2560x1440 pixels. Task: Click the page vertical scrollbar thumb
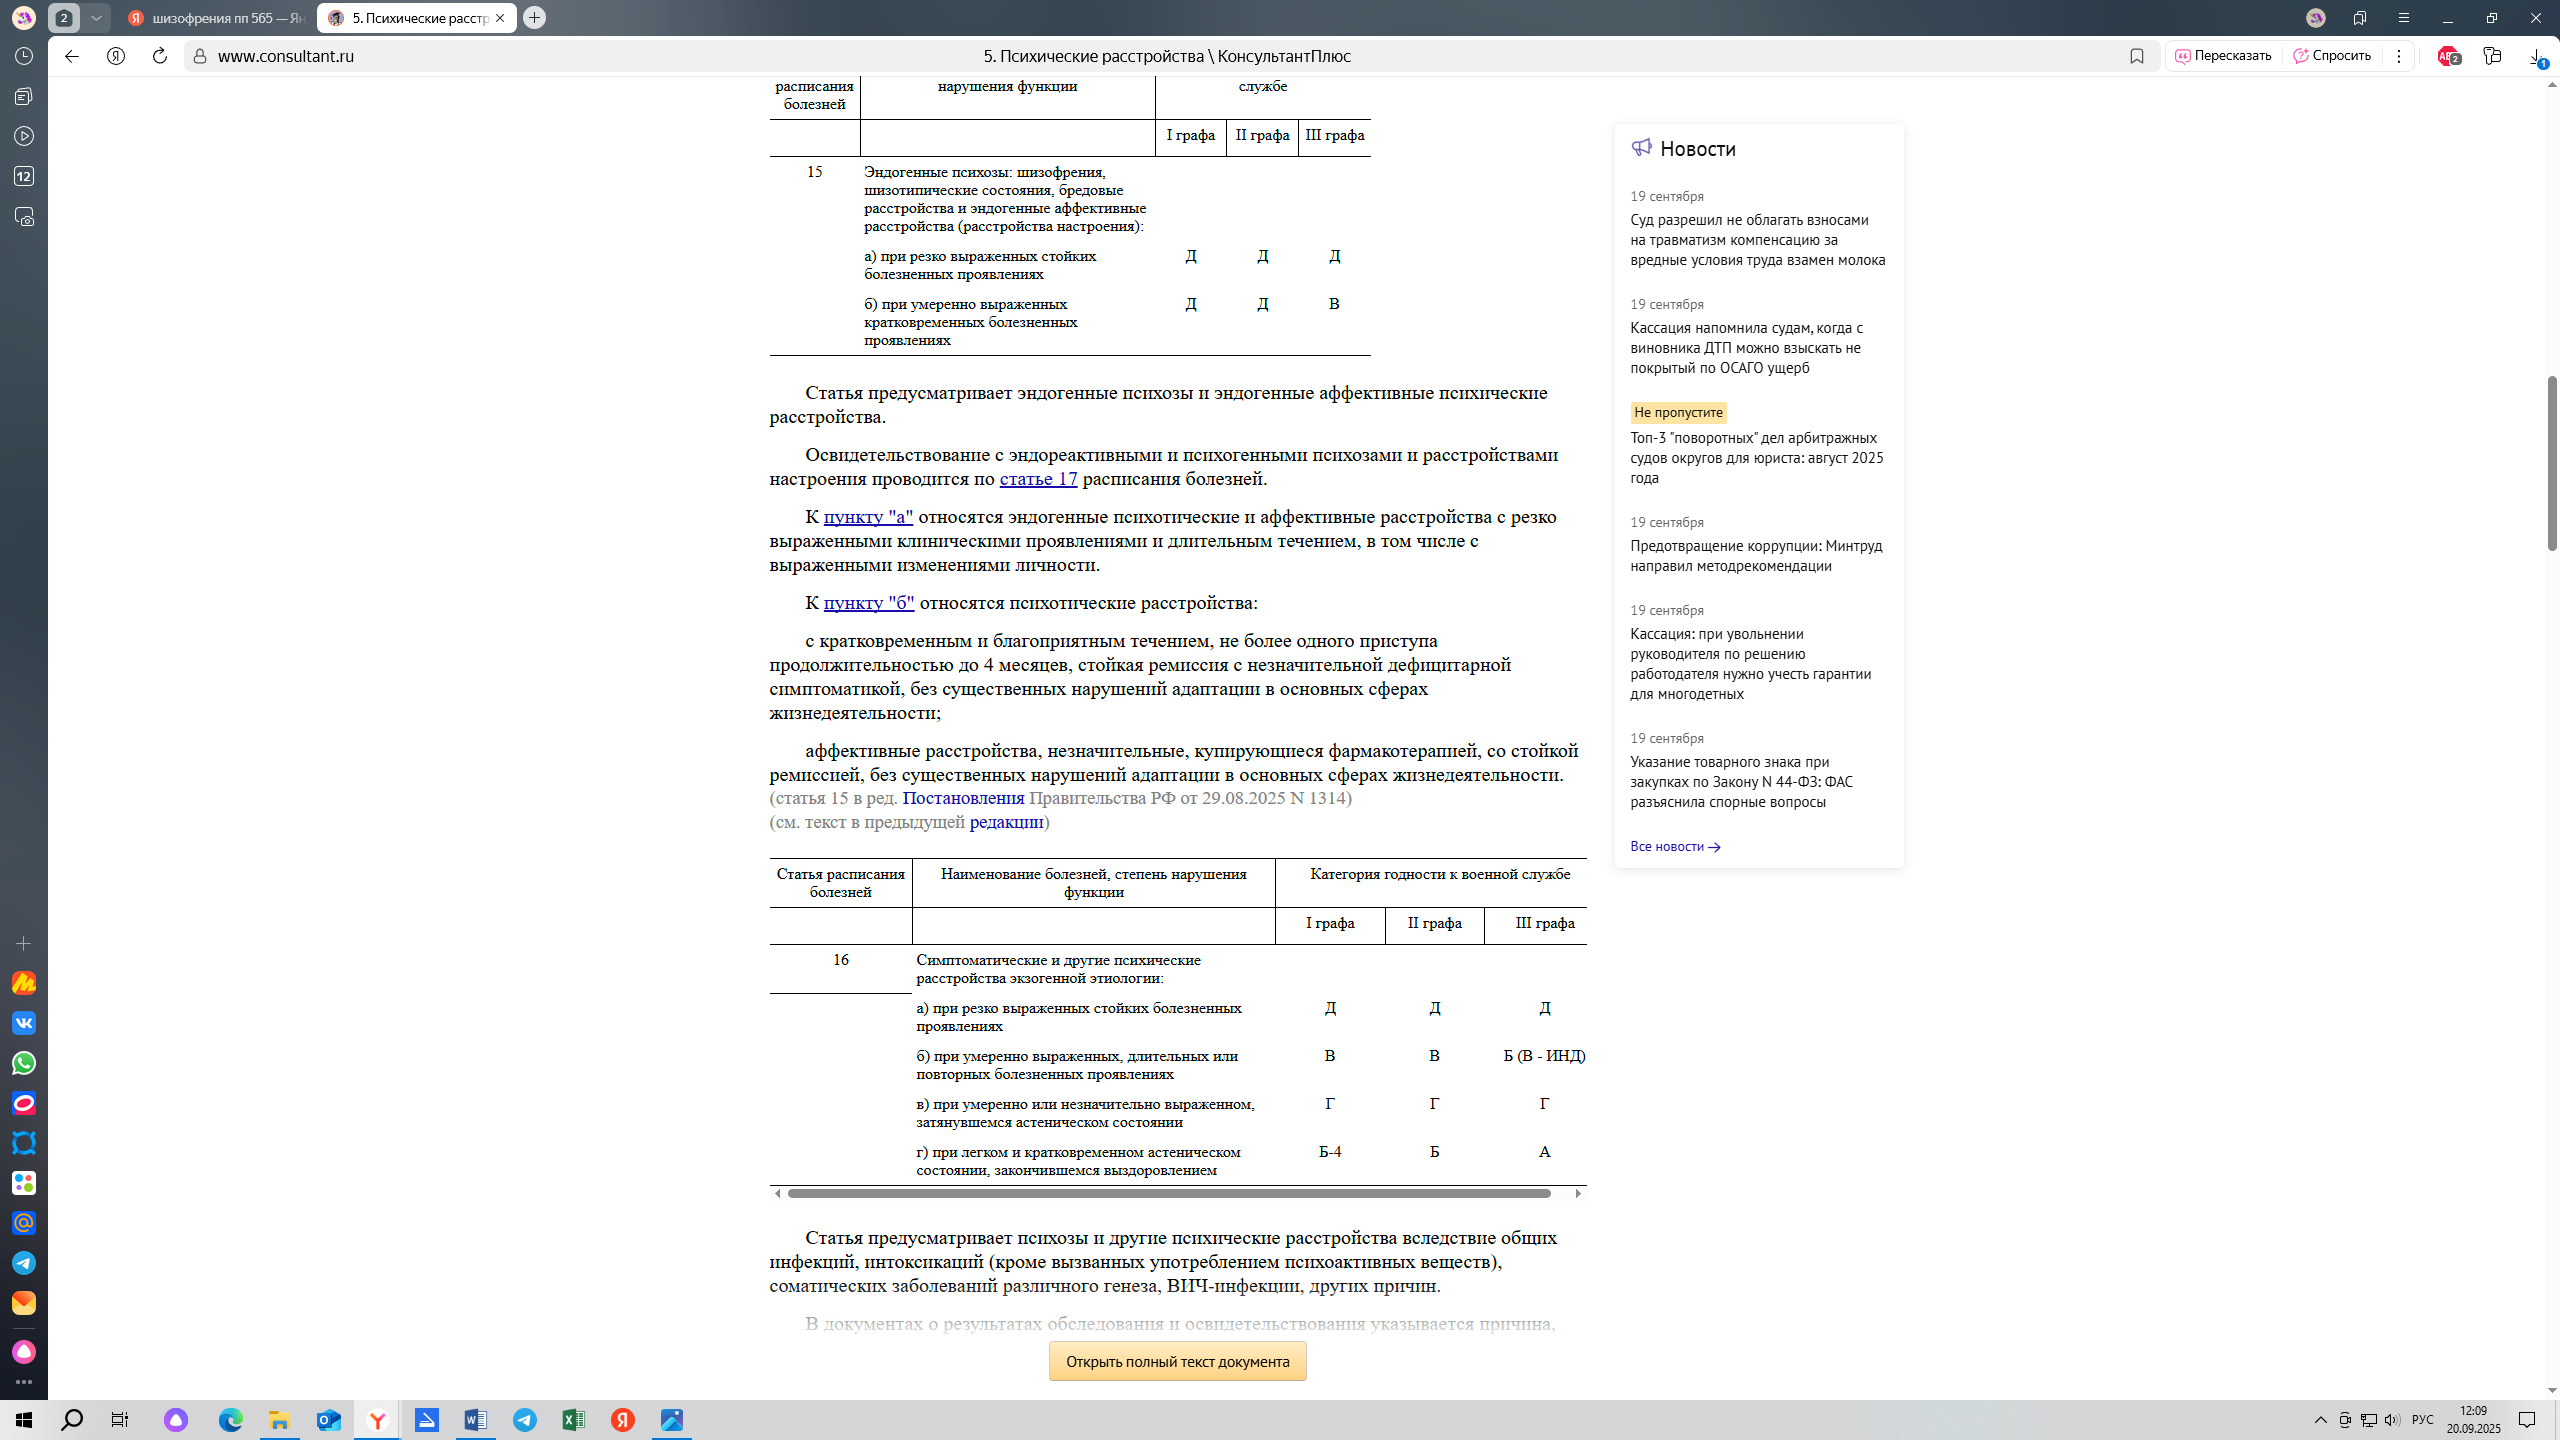2552,463
